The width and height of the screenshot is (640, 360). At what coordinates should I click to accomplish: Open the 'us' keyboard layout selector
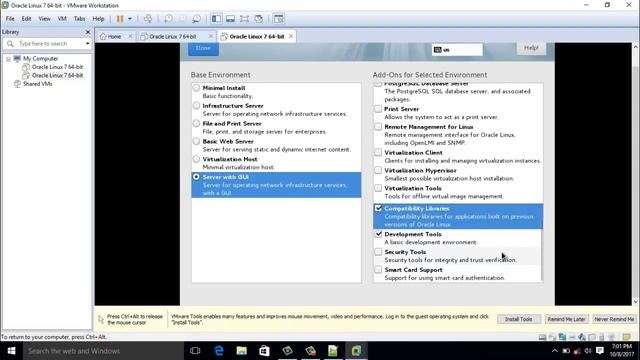(x=457, y=49)
